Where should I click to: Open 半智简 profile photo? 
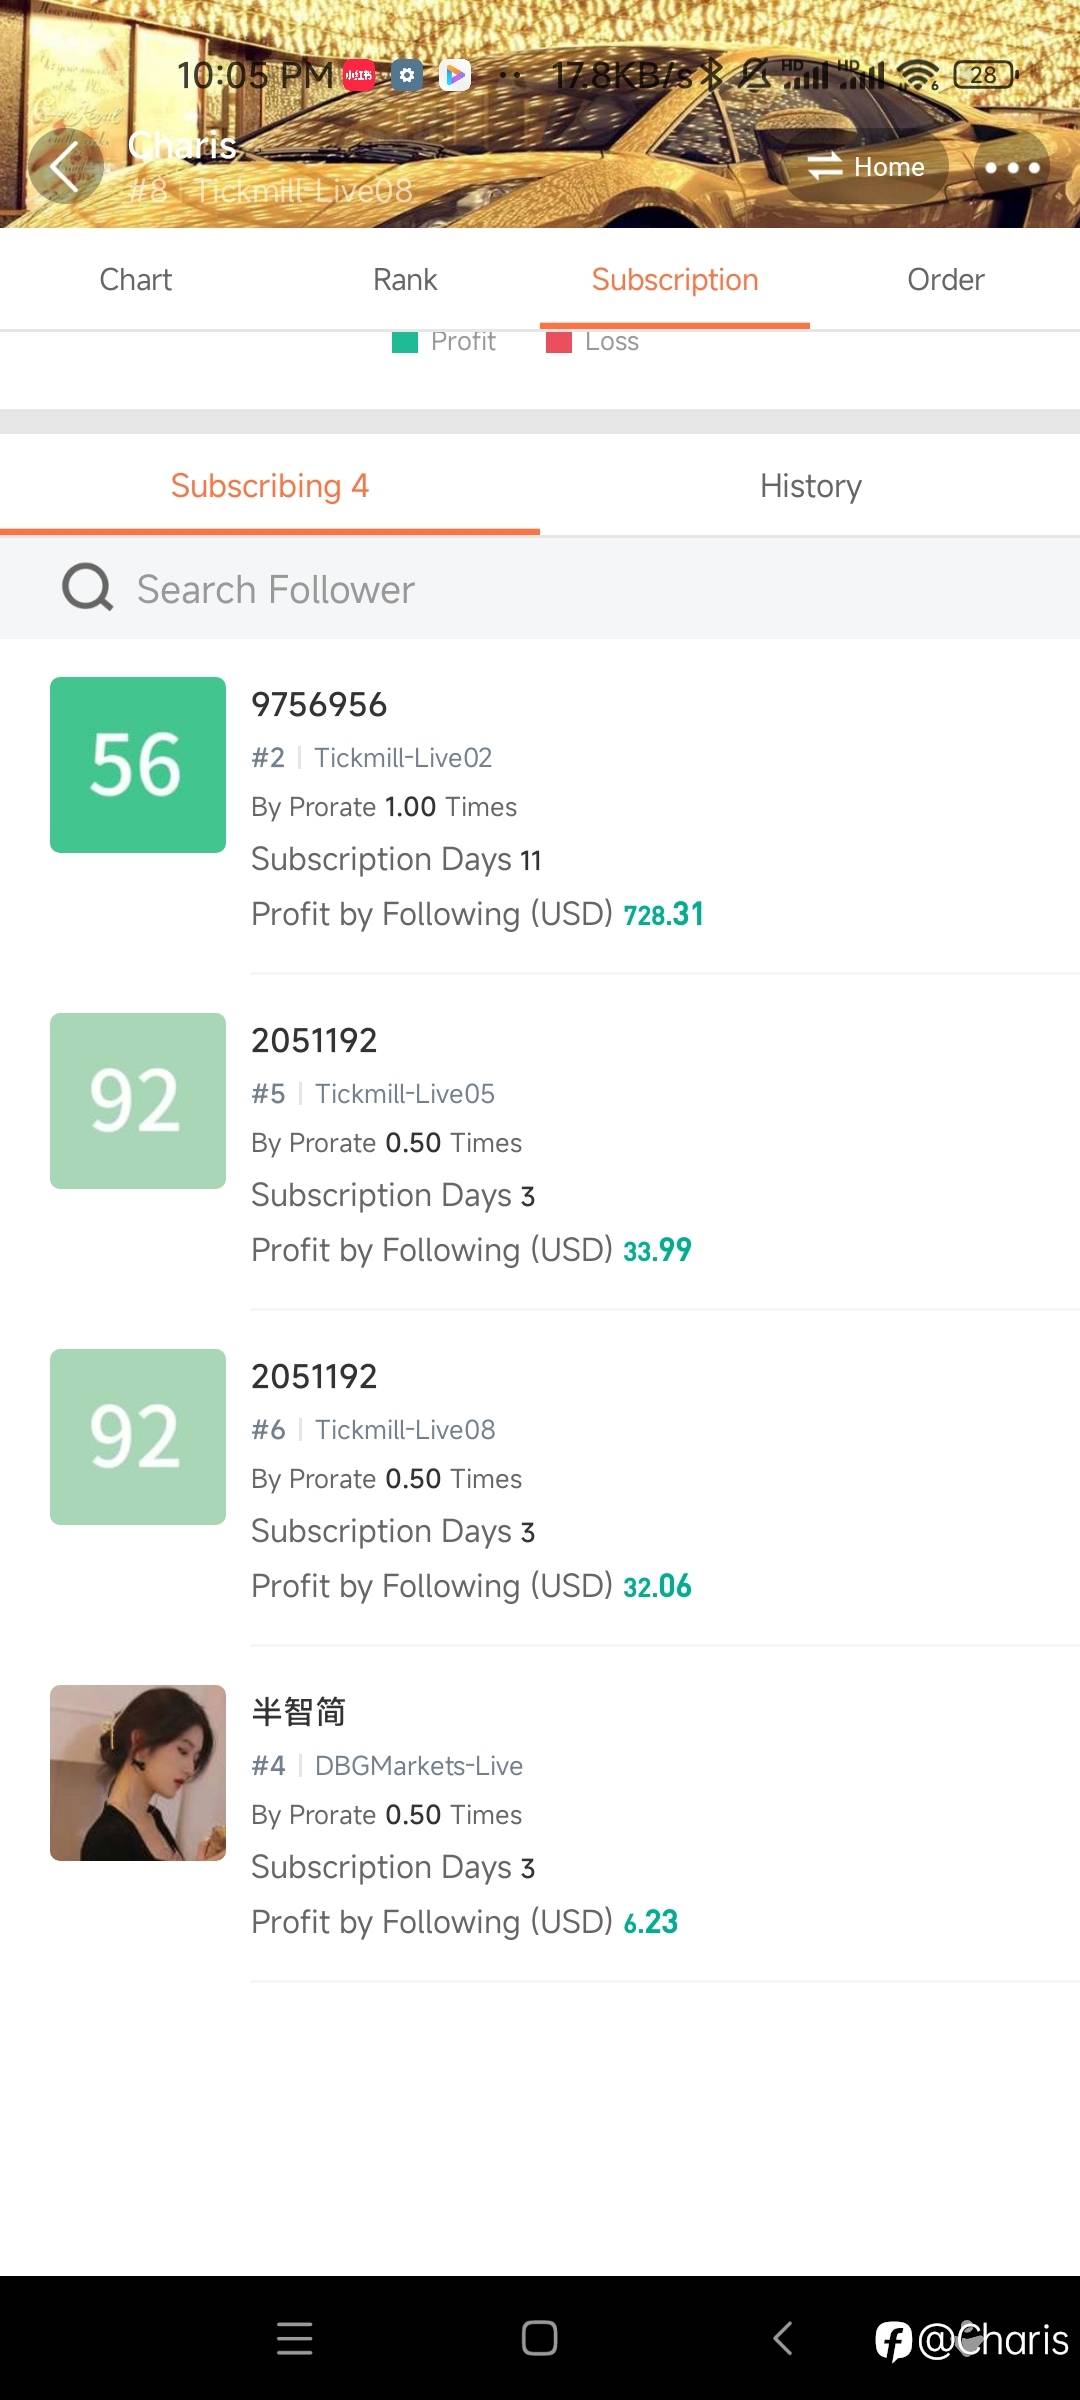click(x=138, y=1773)
